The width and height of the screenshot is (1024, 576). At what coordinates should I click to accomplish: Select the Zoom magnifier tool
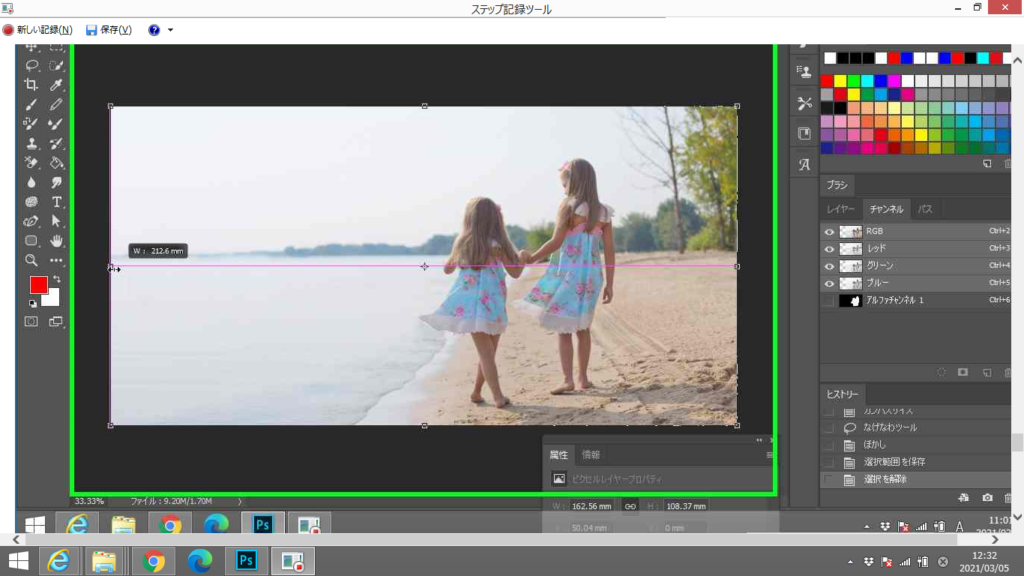(x=31, y=260)
